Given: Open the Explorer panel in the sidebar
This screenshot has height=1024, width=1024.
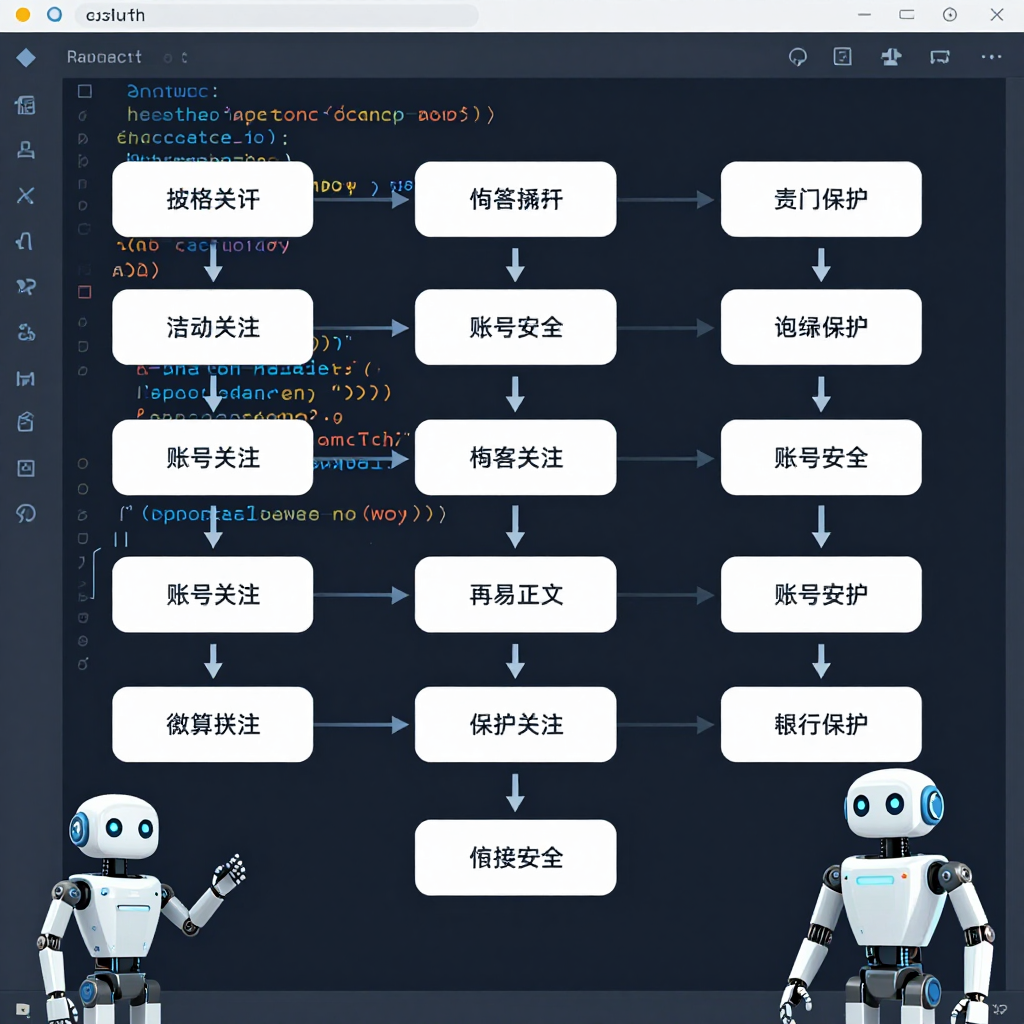Looking at the screenshot, I should 25,105.
